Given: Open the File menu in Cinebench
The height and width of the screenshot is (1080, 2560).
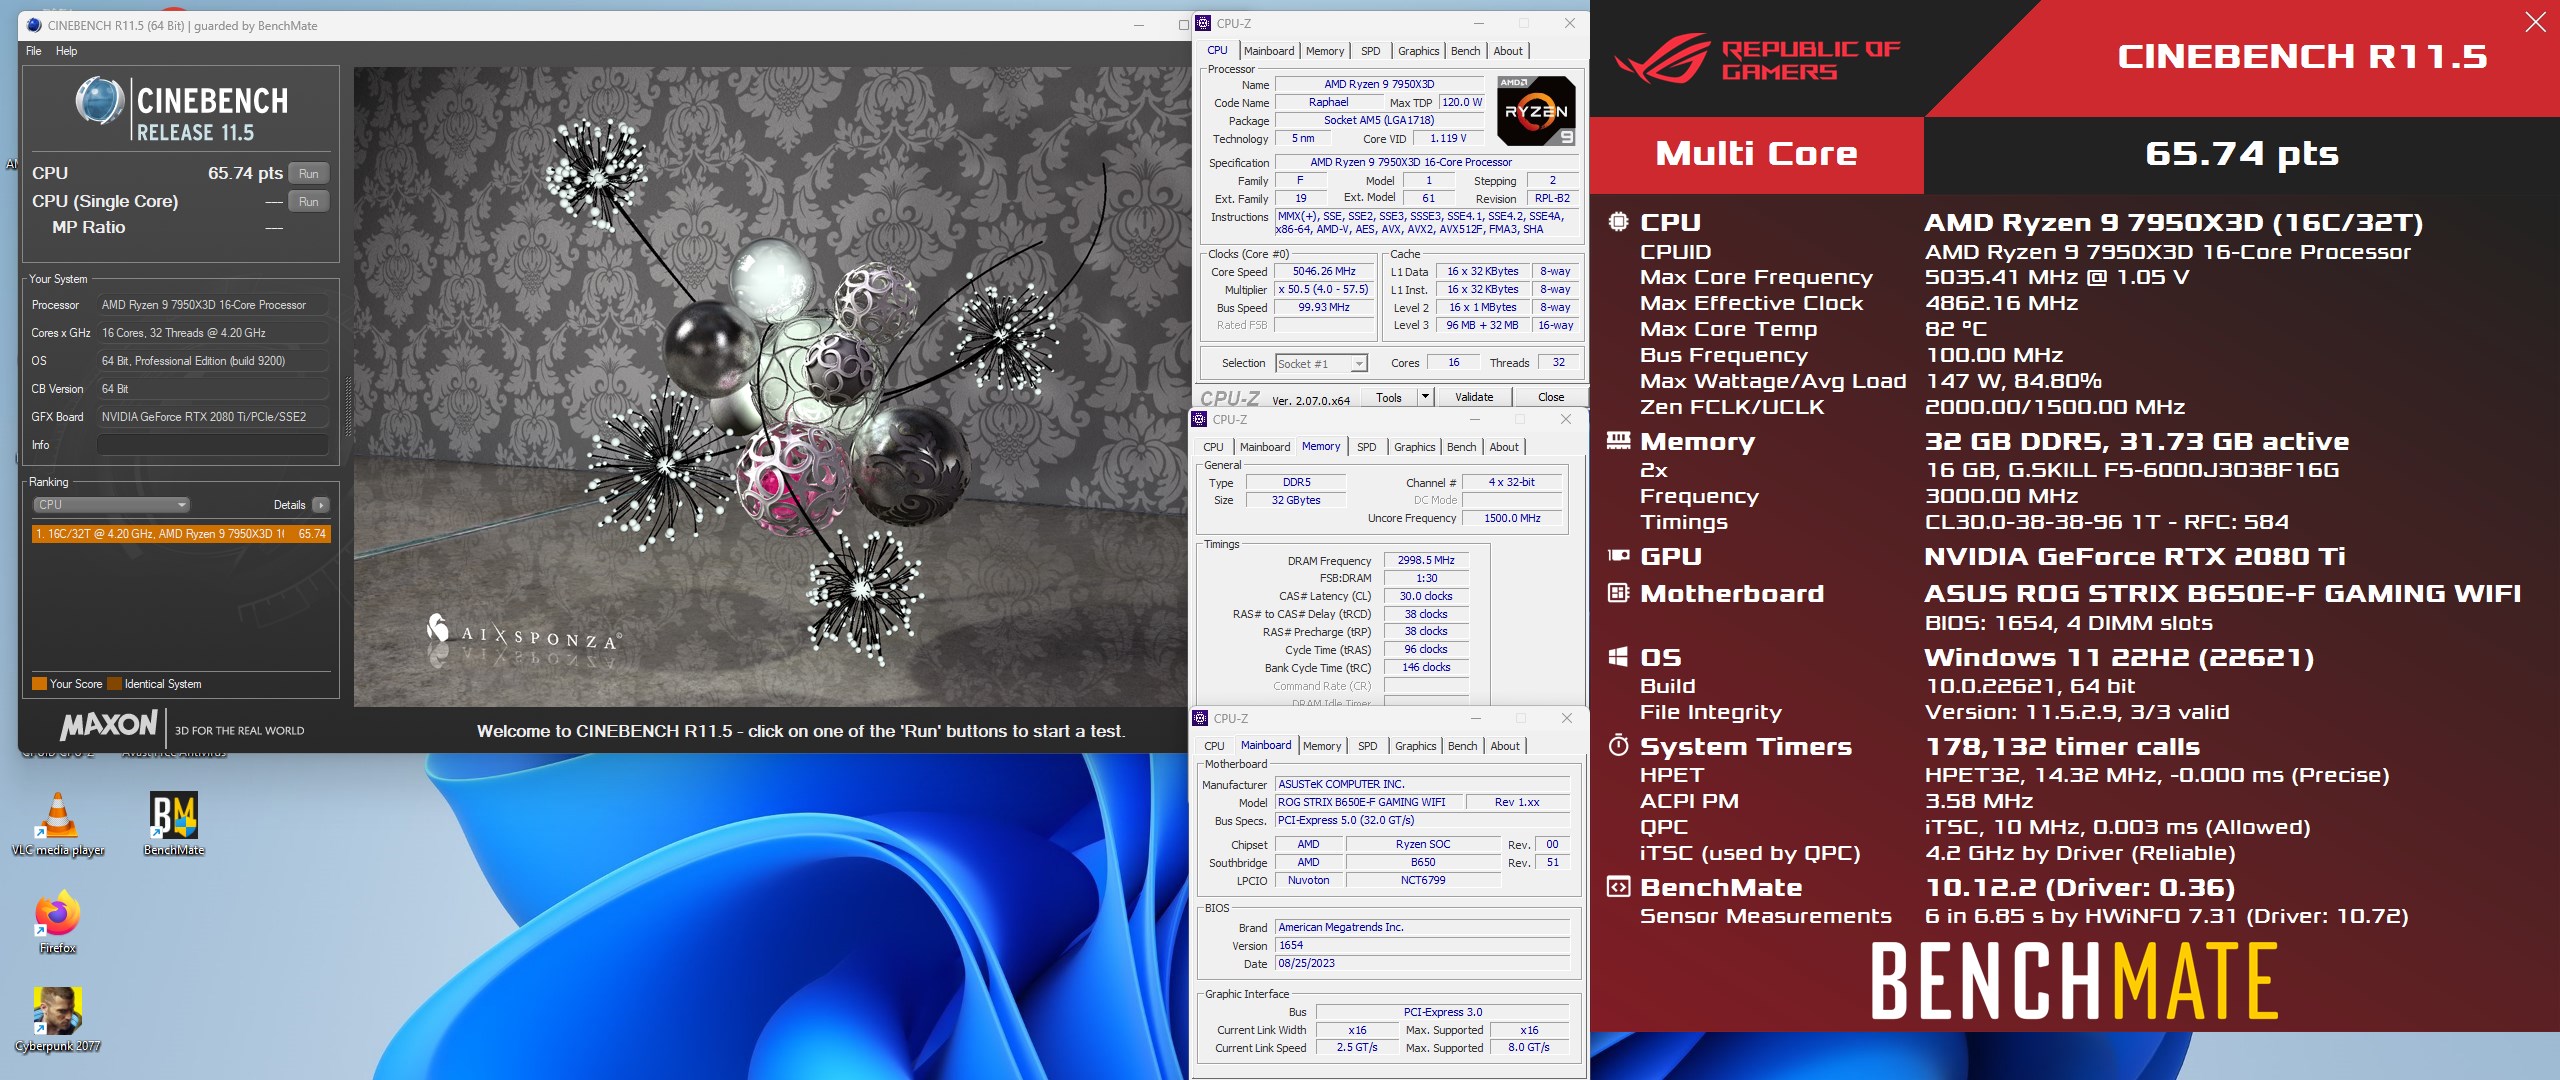Looking at the screenshot, I should (x=34, y=51).
